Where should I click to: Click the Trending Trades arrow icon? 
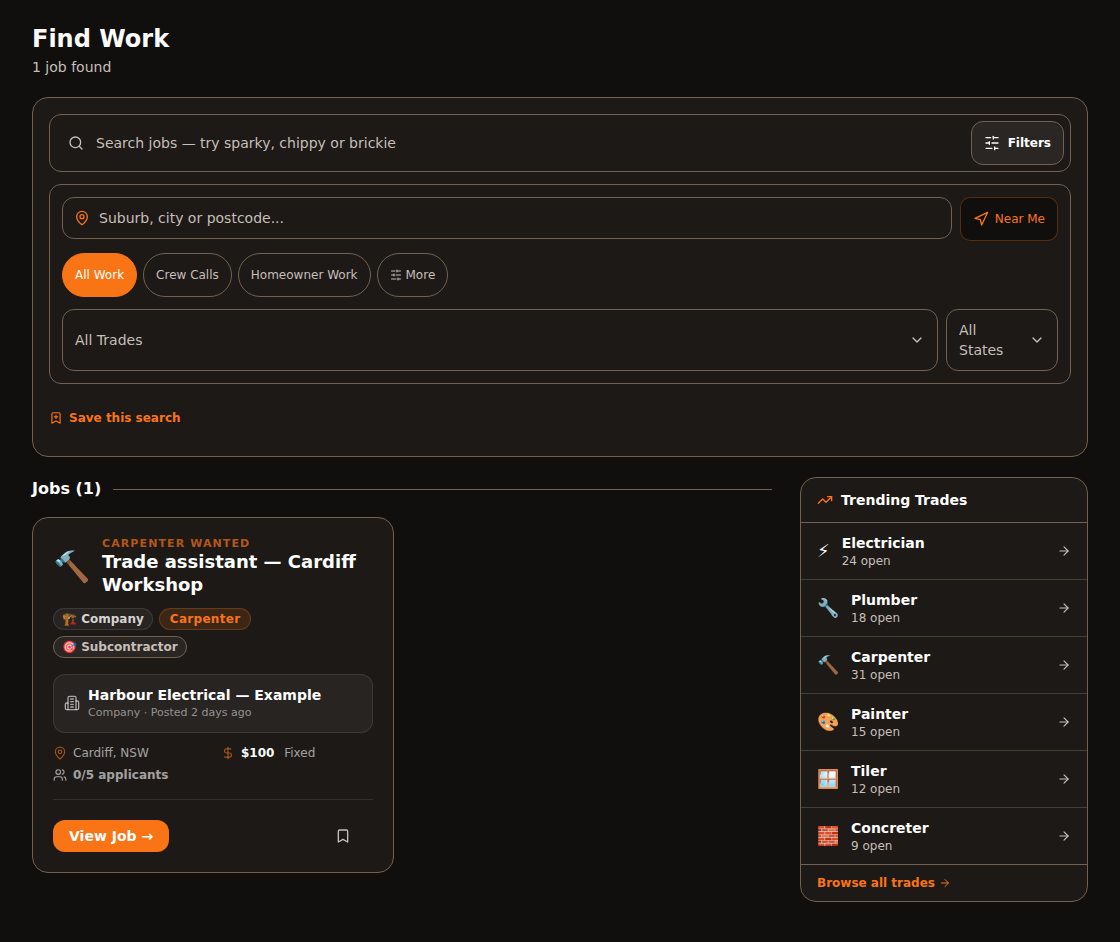coord(825,500)
